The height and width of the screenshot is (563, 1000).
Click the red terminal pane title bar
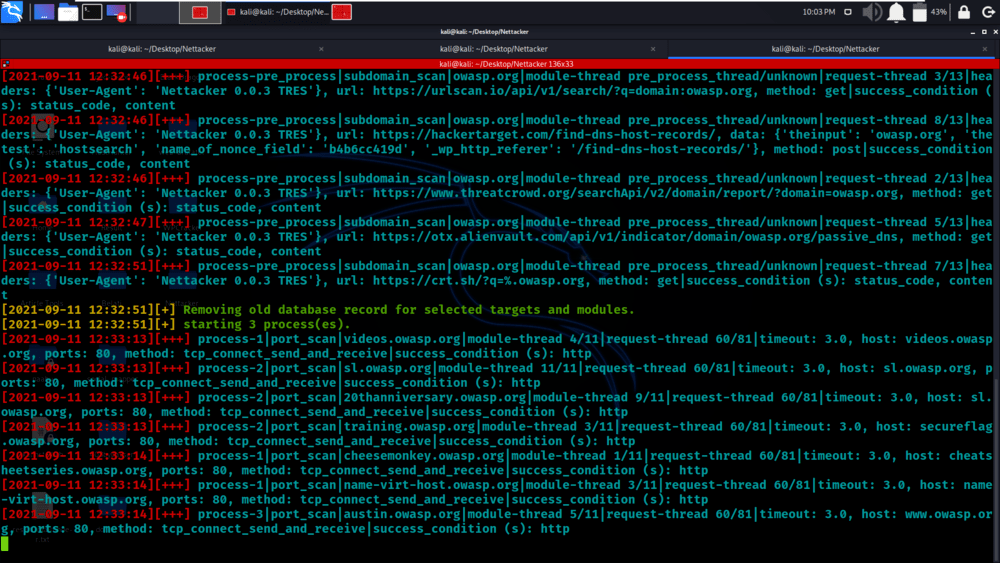point(500,64)
